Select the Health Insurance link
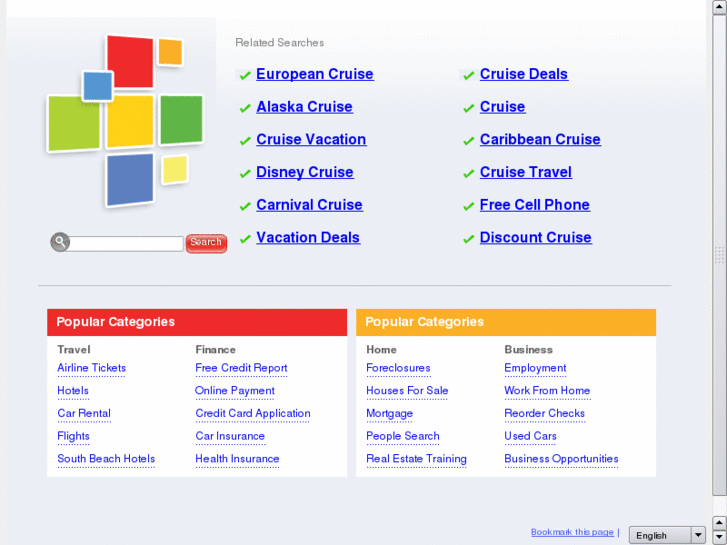727x545 pixels. click(237, 459)
